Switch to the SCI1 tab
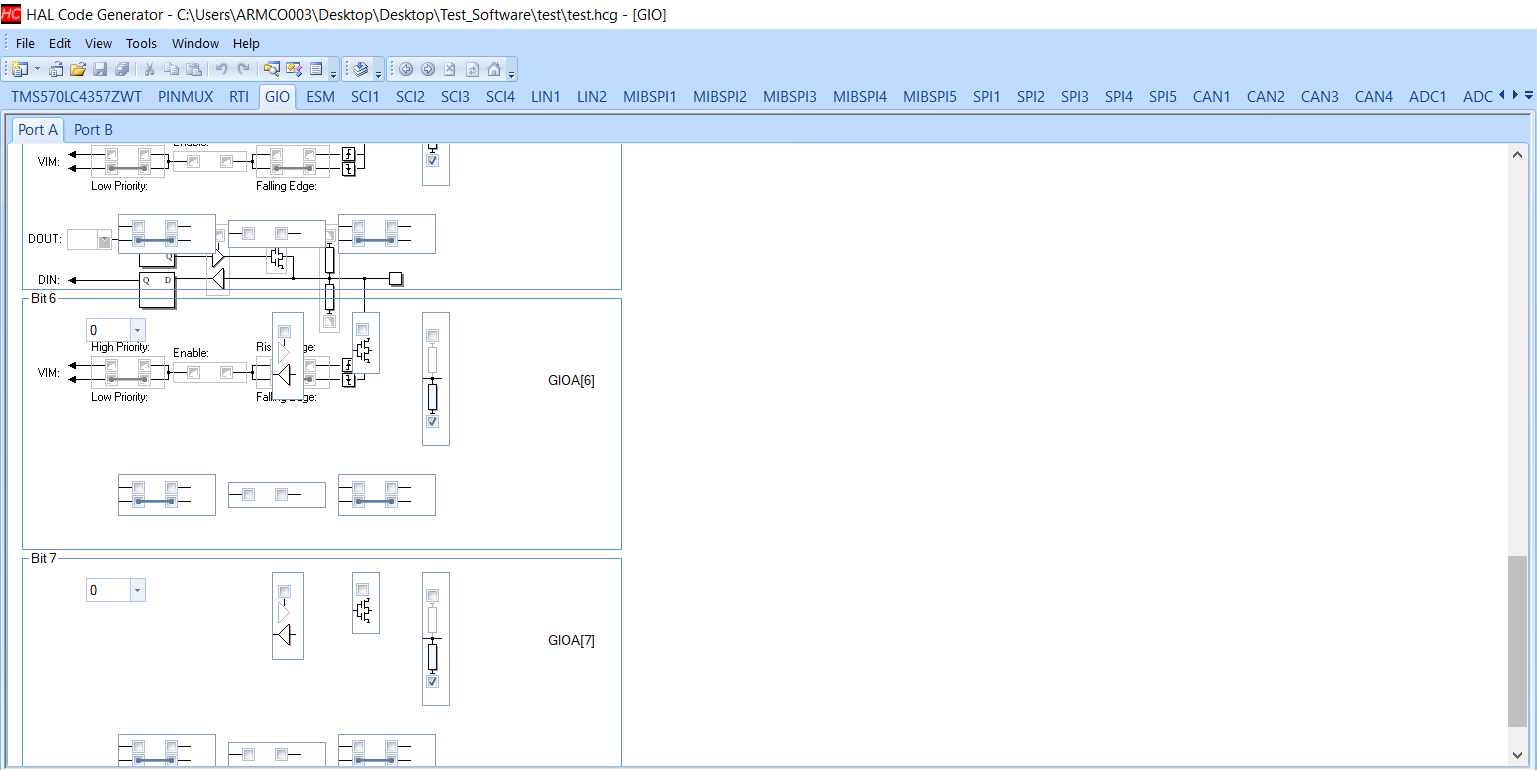 [365, 97]
